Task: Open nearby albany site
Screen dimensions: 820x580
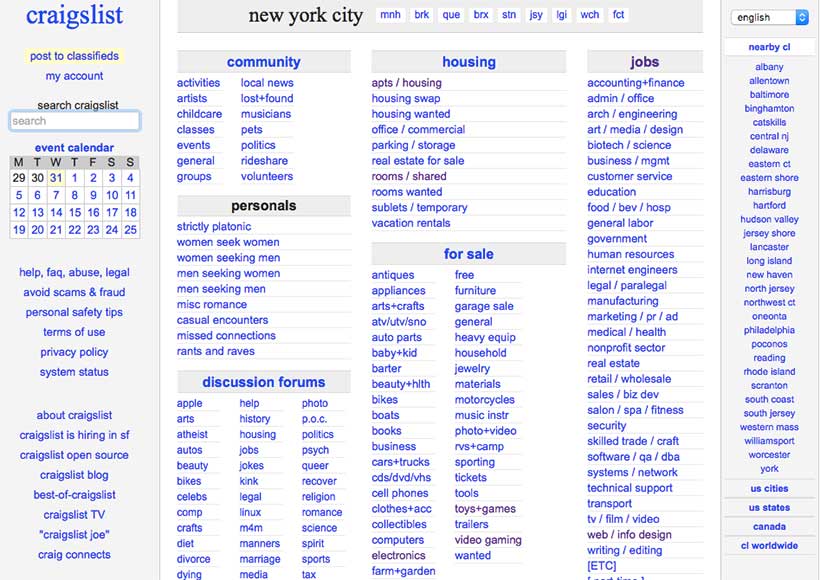Action: [x=769, y=66]
